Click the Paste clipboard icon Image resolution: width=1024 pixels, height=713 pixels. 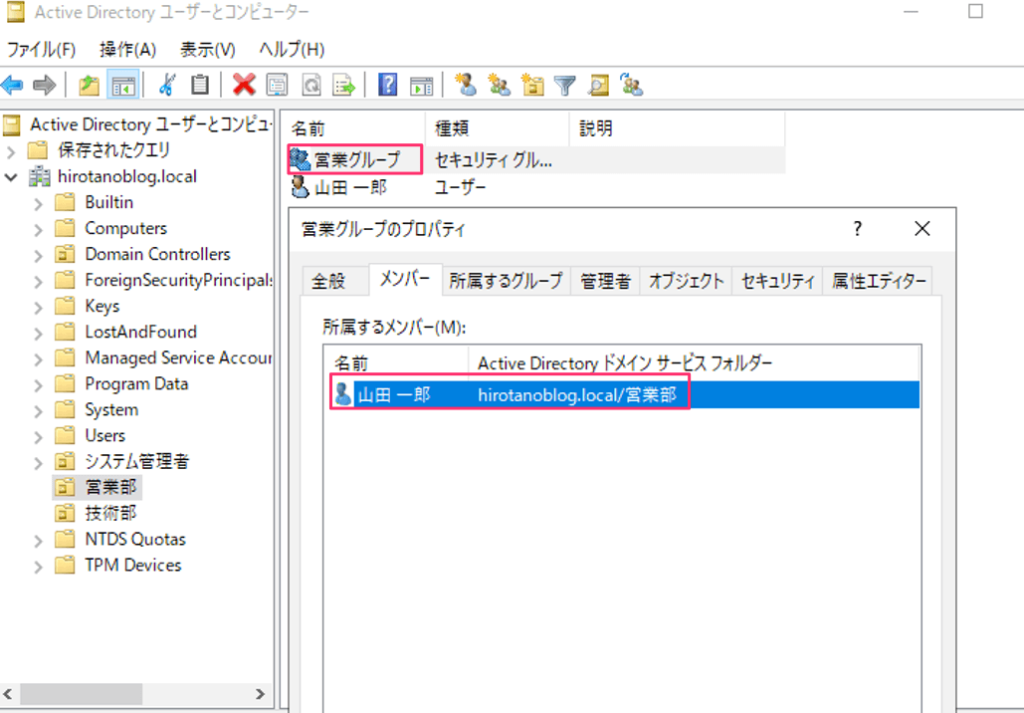point(200,85)
